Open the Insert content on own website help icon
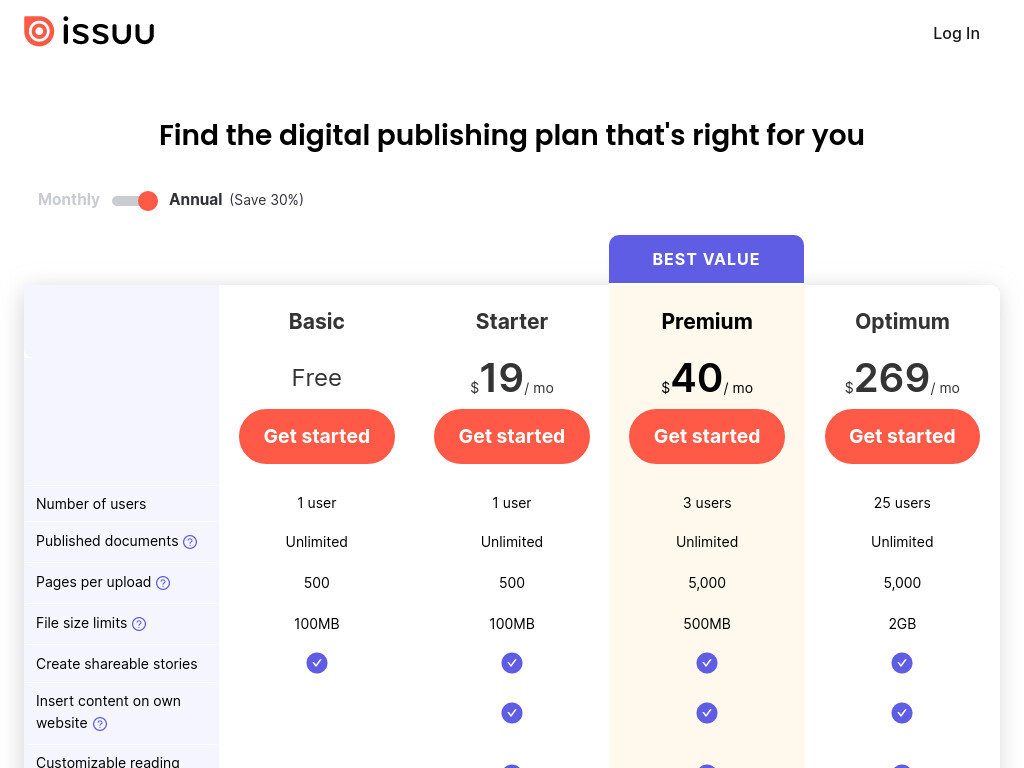1024x768 pixels. [100, 724]
